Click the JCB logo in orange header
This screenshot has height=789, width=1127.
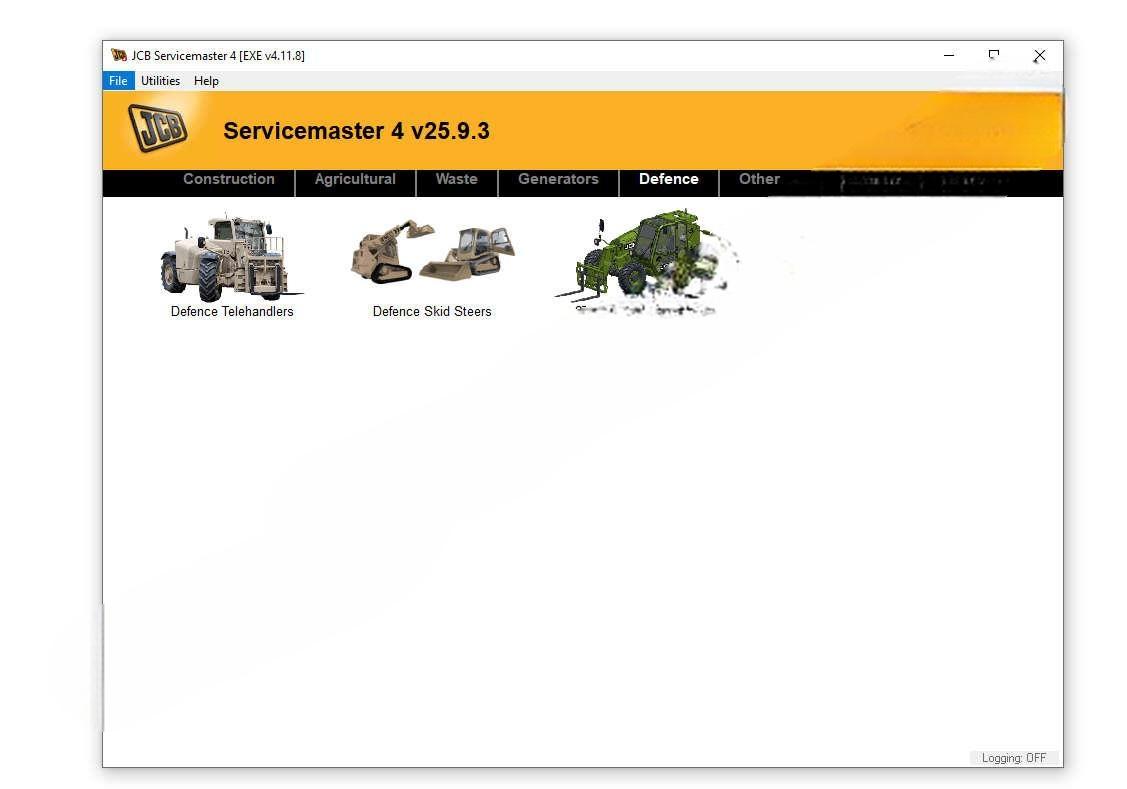coord(158,128)
